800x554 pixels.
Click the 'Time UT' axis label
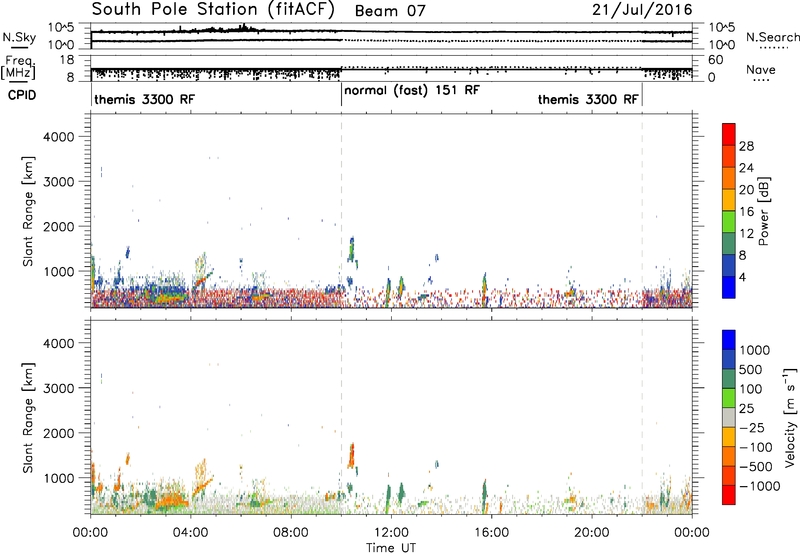(391, 548)
